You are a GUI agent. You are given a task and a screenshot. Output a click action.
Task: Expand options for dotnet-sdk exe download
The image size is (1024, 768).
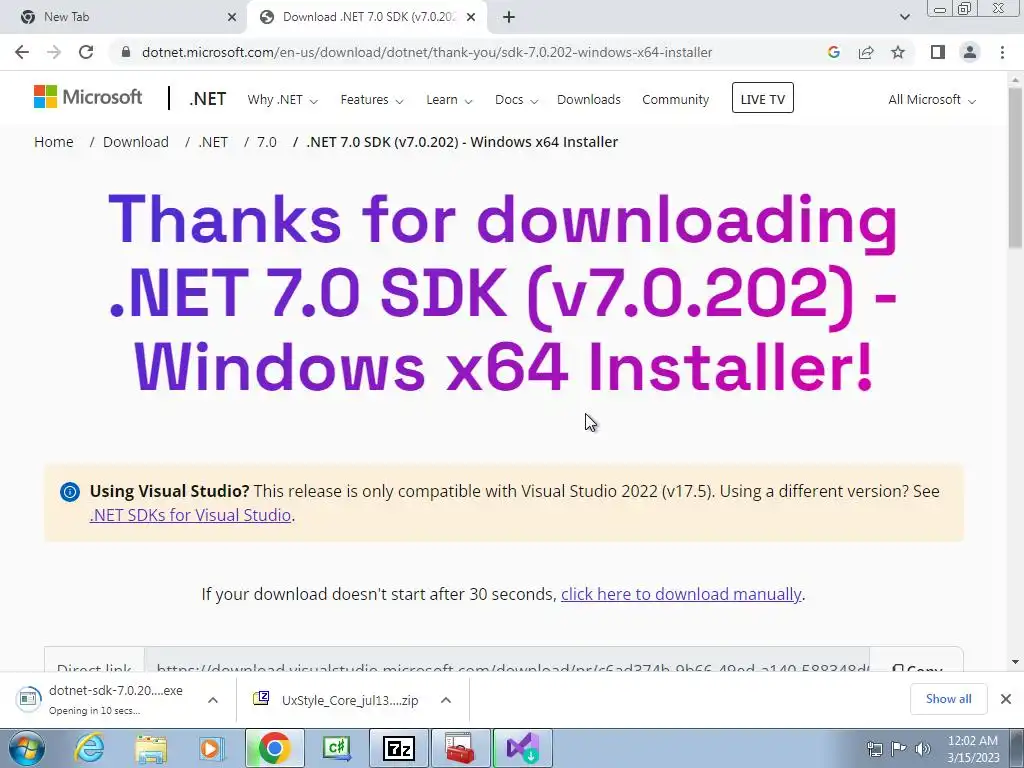coord(213,700)
